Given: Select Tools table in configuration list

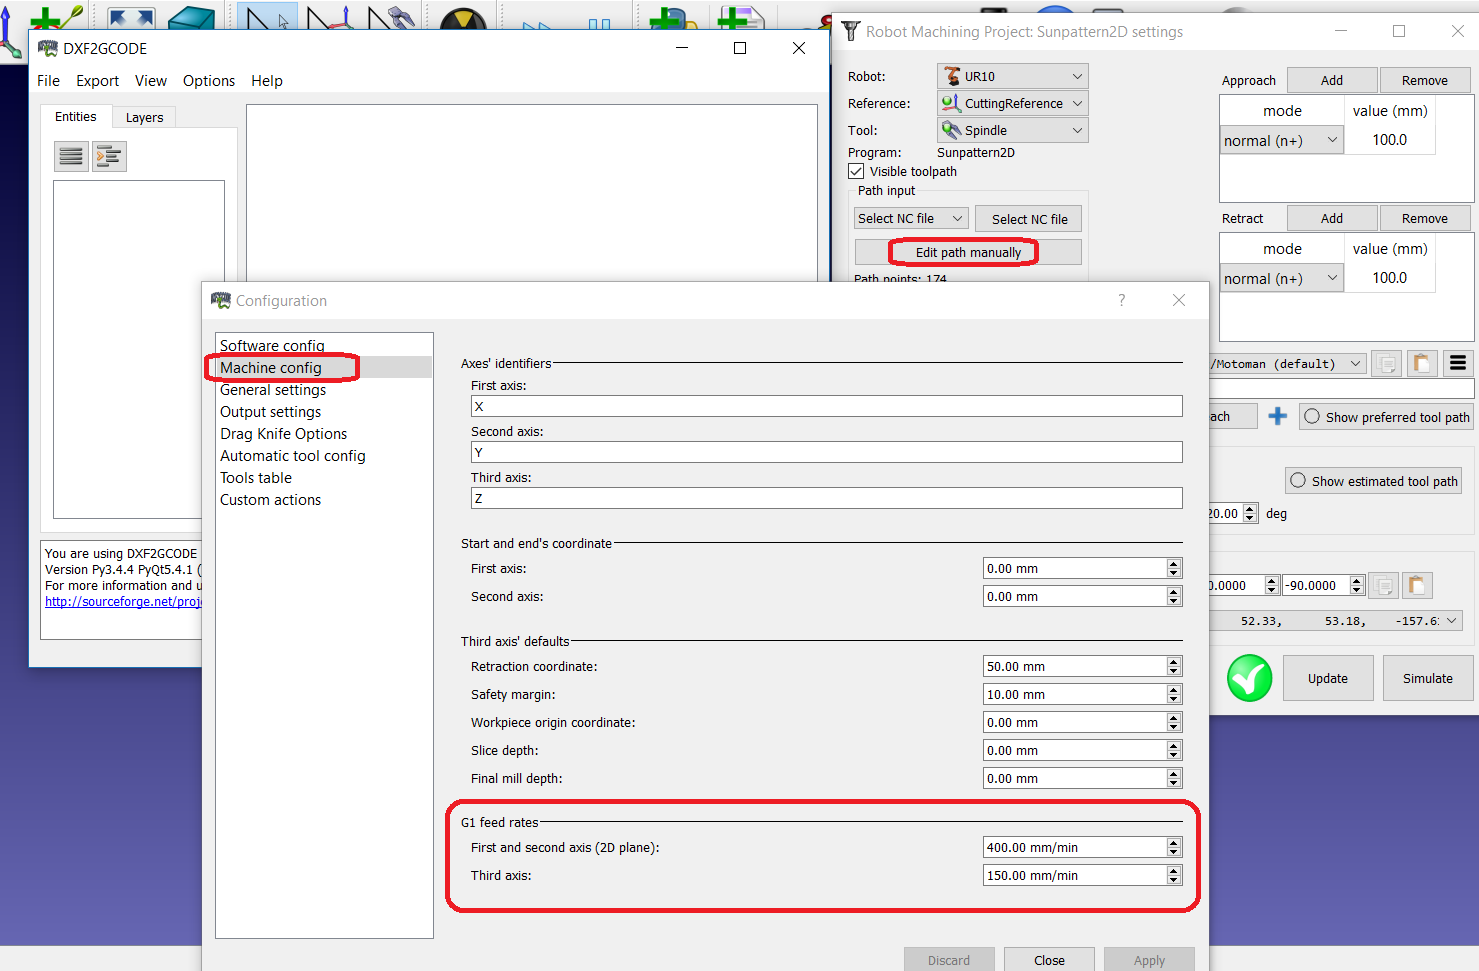Looking at the screenshot, I should click(256, 478).
